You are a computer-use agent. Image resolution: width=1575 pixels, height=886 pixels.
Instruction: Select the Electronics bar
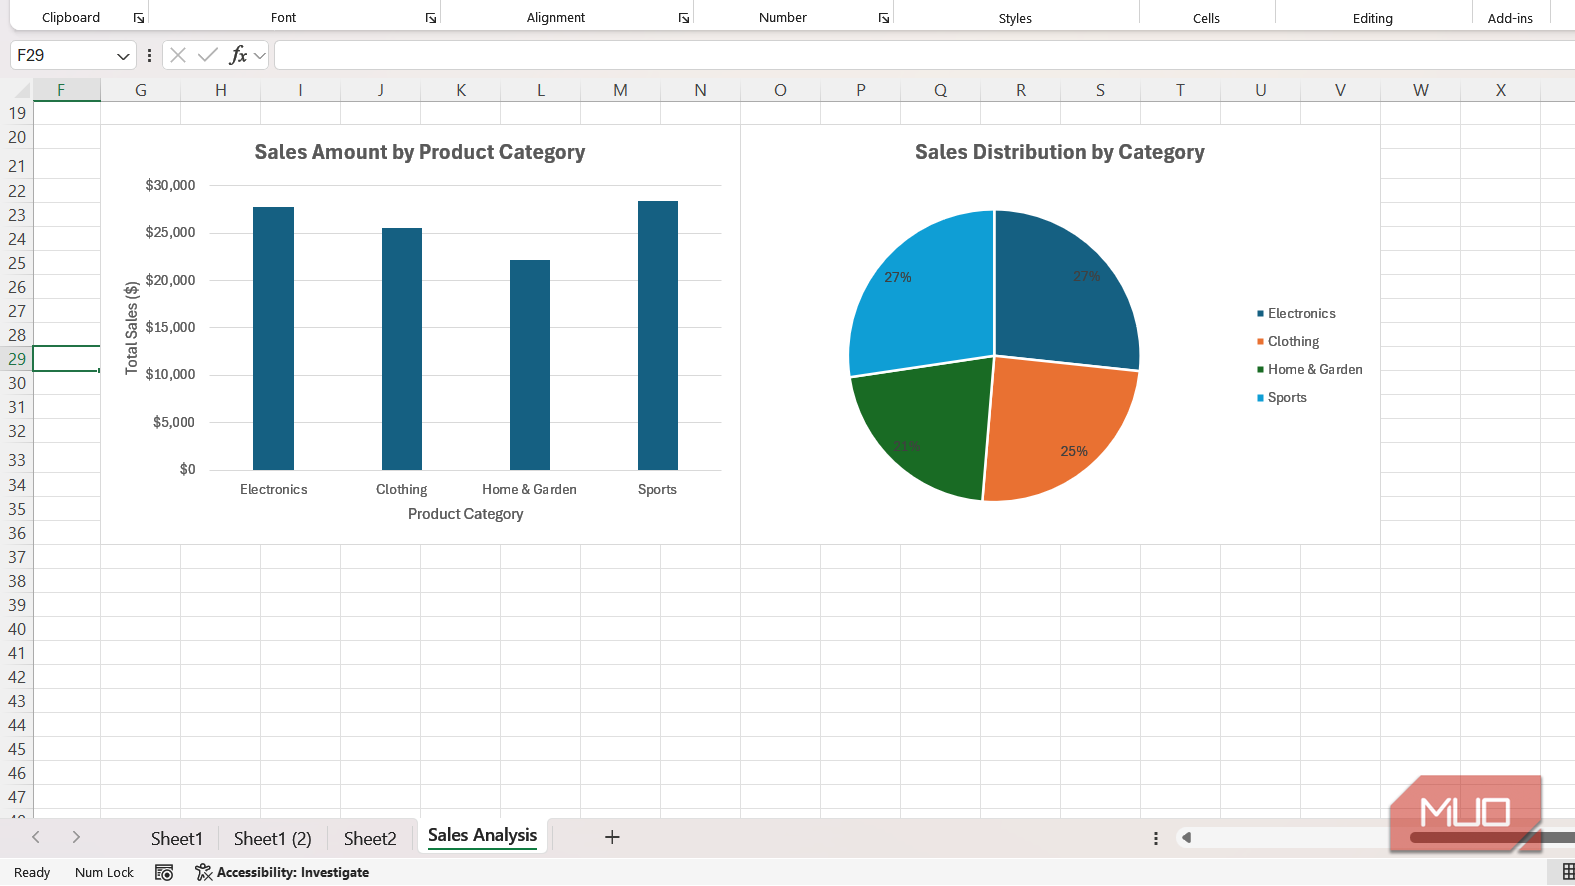pyautogui.click(x=273, y=338)
